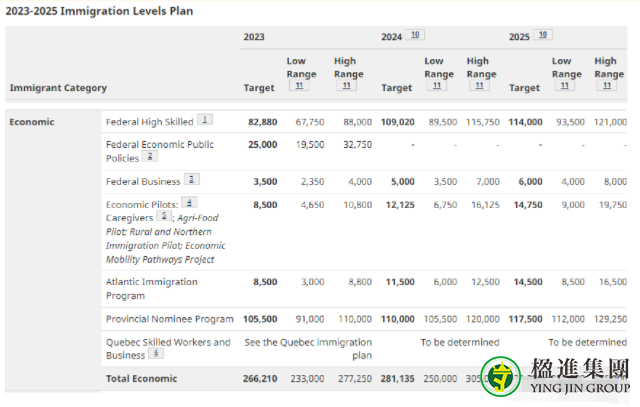Open footnote 11 under 2024 Low Range
This screenshot has height=407, width=640.
tap(437, 85)
